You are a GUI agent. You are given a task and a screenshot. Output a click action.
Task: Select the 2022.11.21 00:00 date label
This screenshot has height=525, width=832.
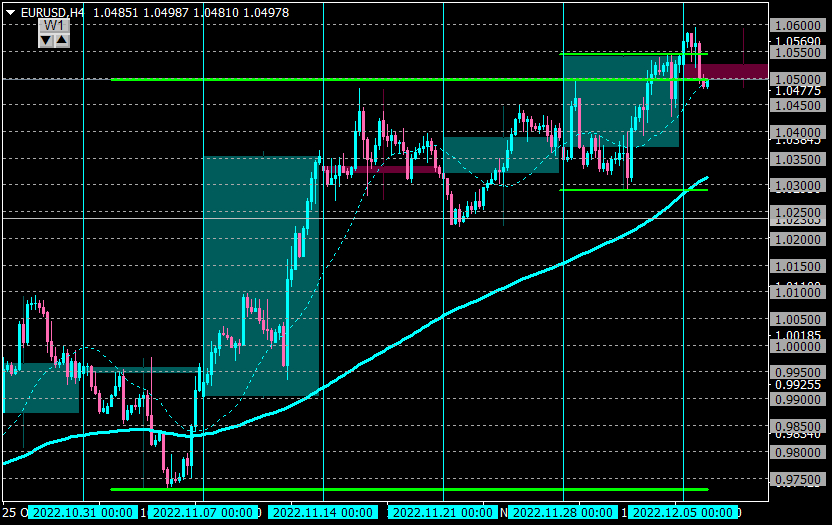point(443,513)
